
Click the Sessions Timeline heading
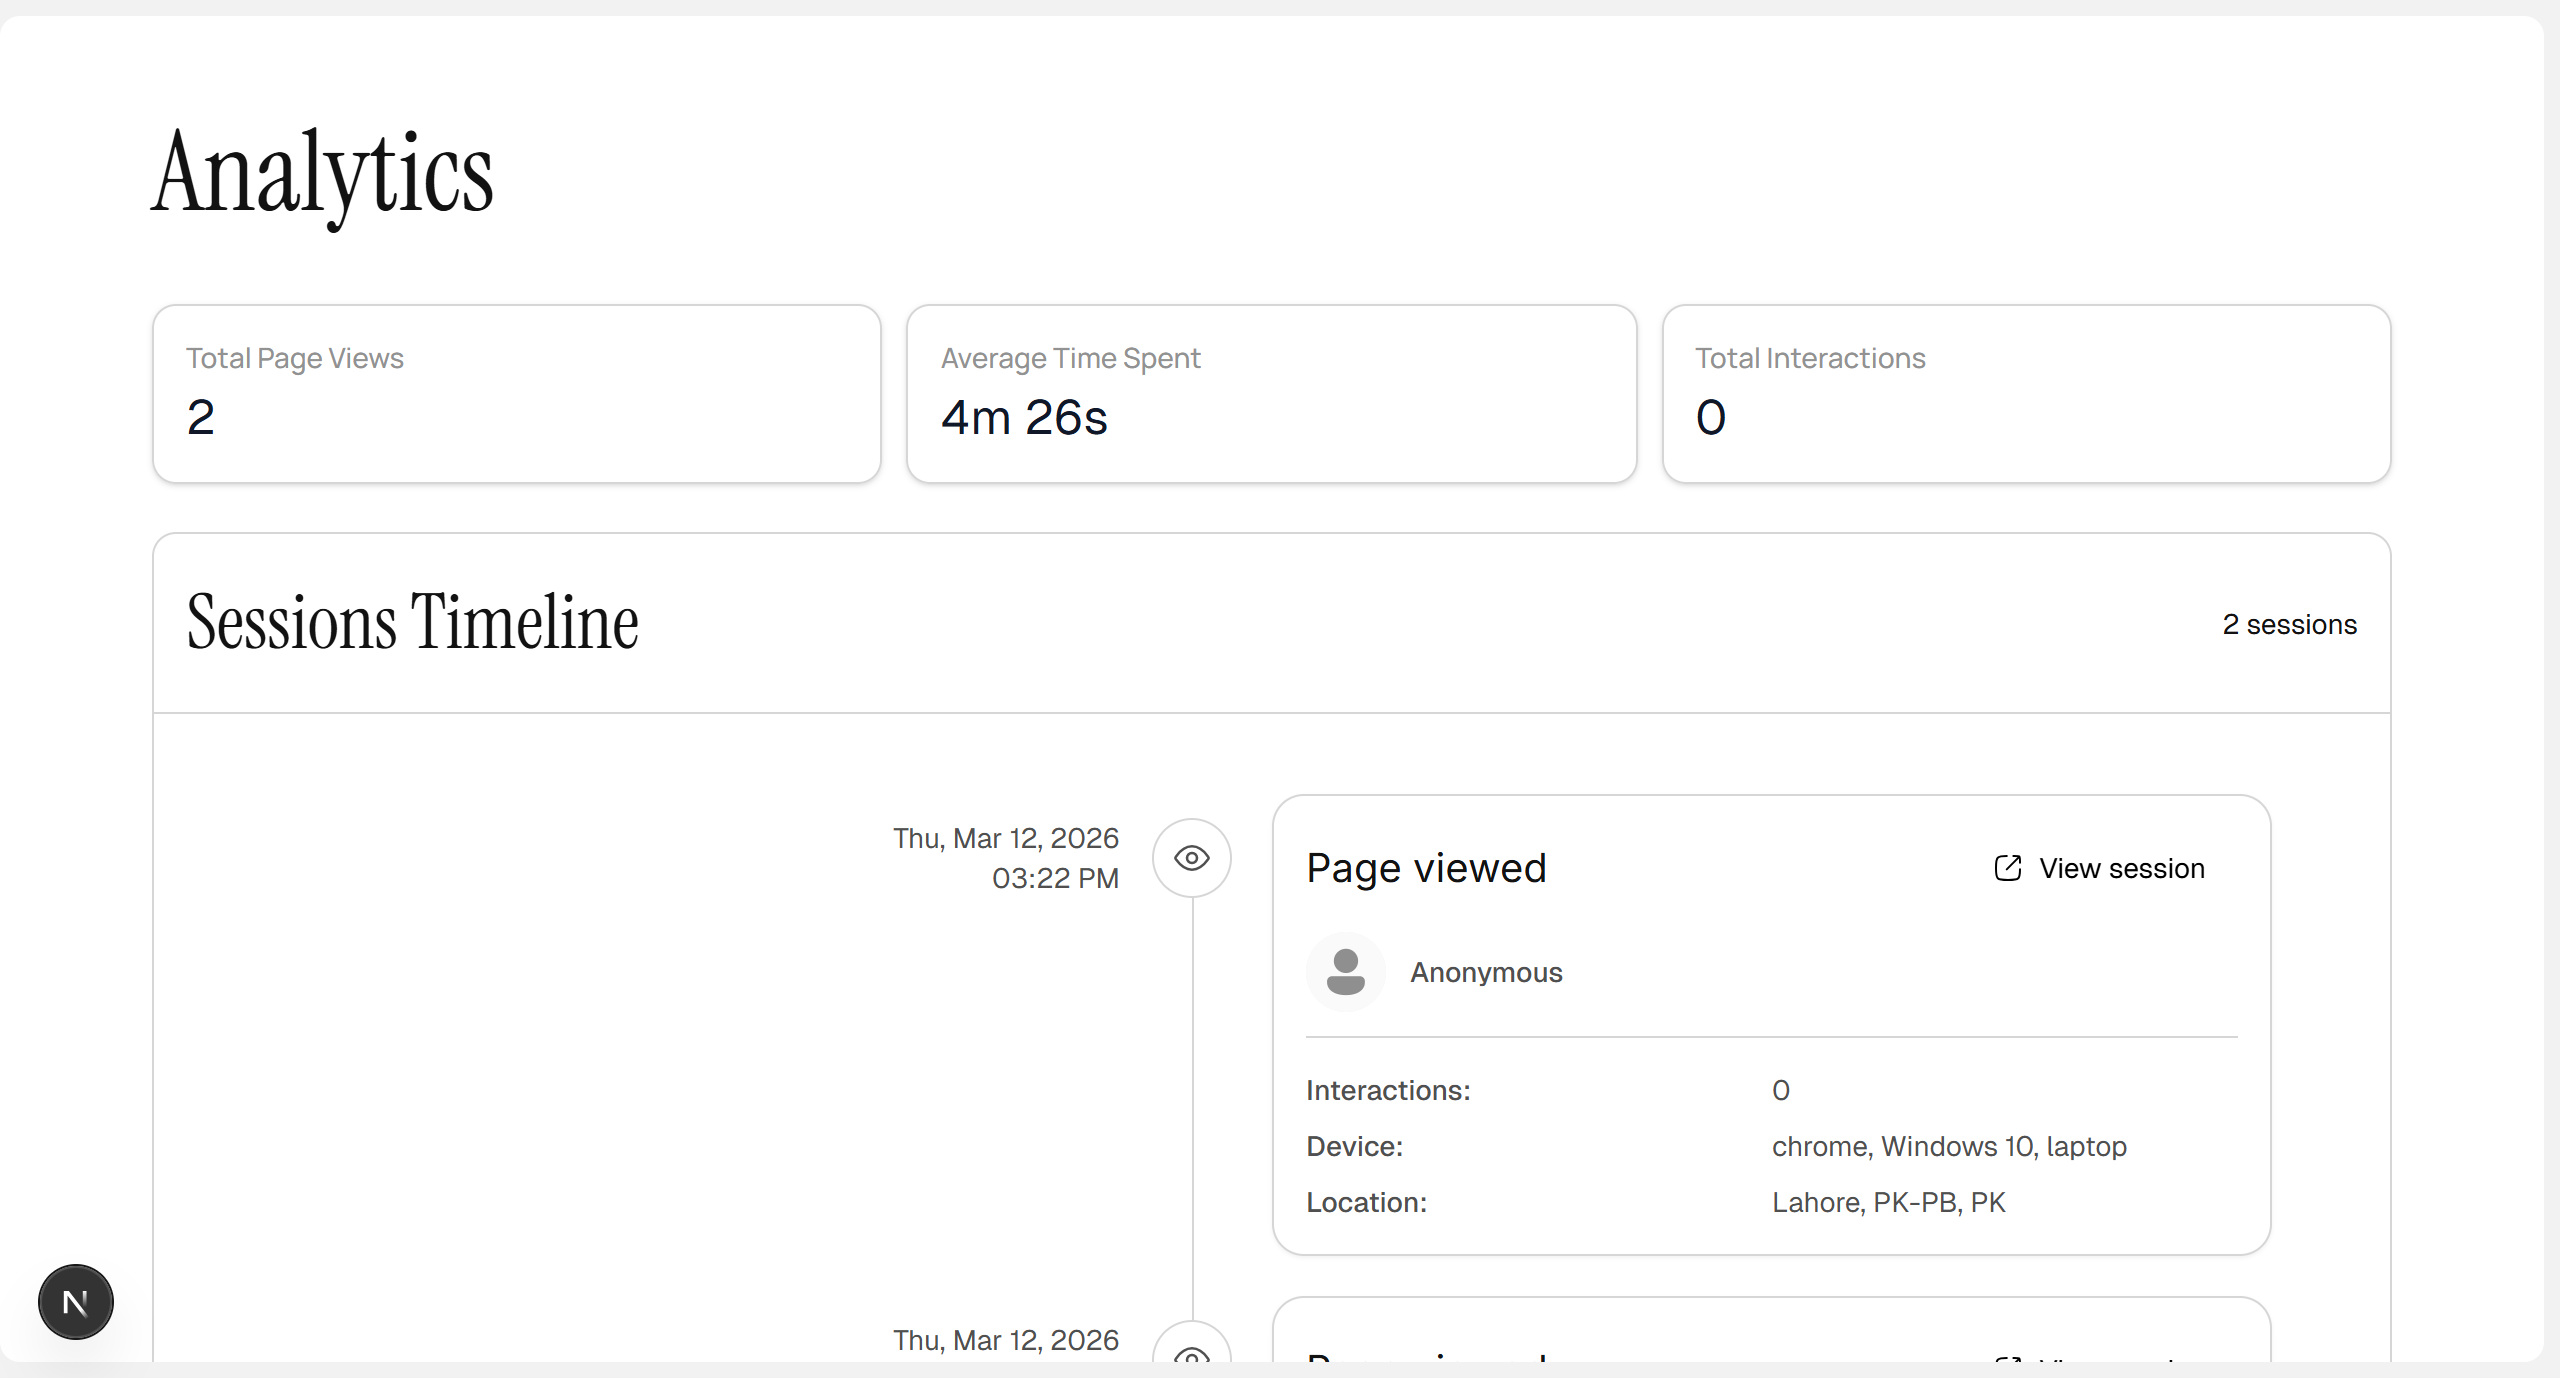click(412, 623)
